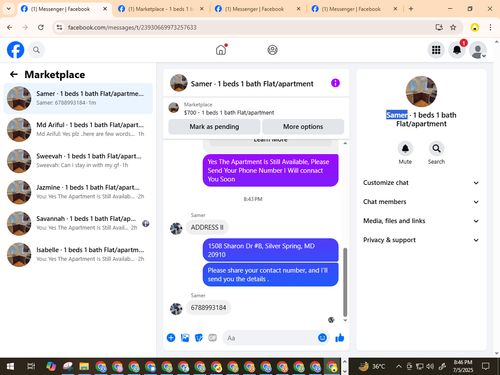500x375 pixels.
Task: Open the Samer conversation in list
Action: coord(78,98)
